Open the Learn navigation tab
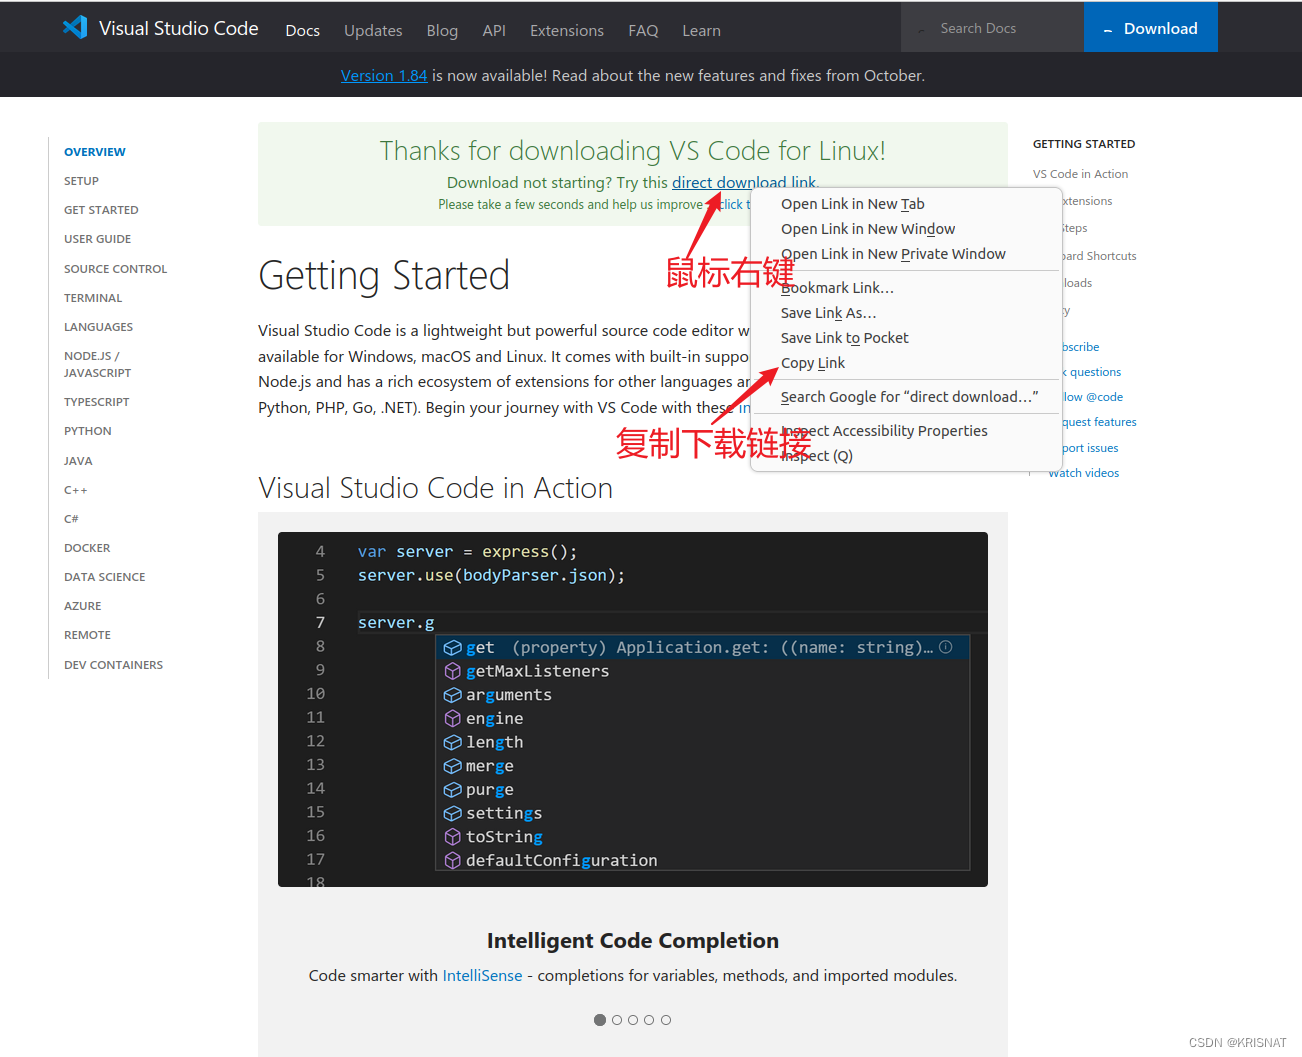This screenshot has width=1302, height=1057. tap(701, 31)
